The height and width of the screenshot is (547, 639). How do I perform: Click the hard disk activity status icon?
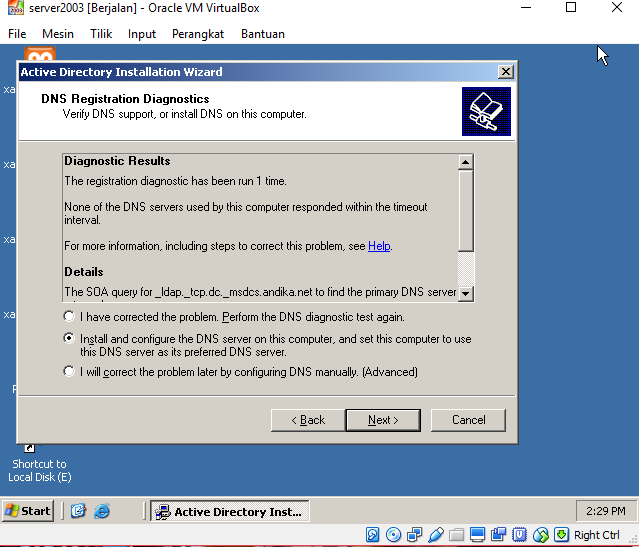tap(372, 534)
